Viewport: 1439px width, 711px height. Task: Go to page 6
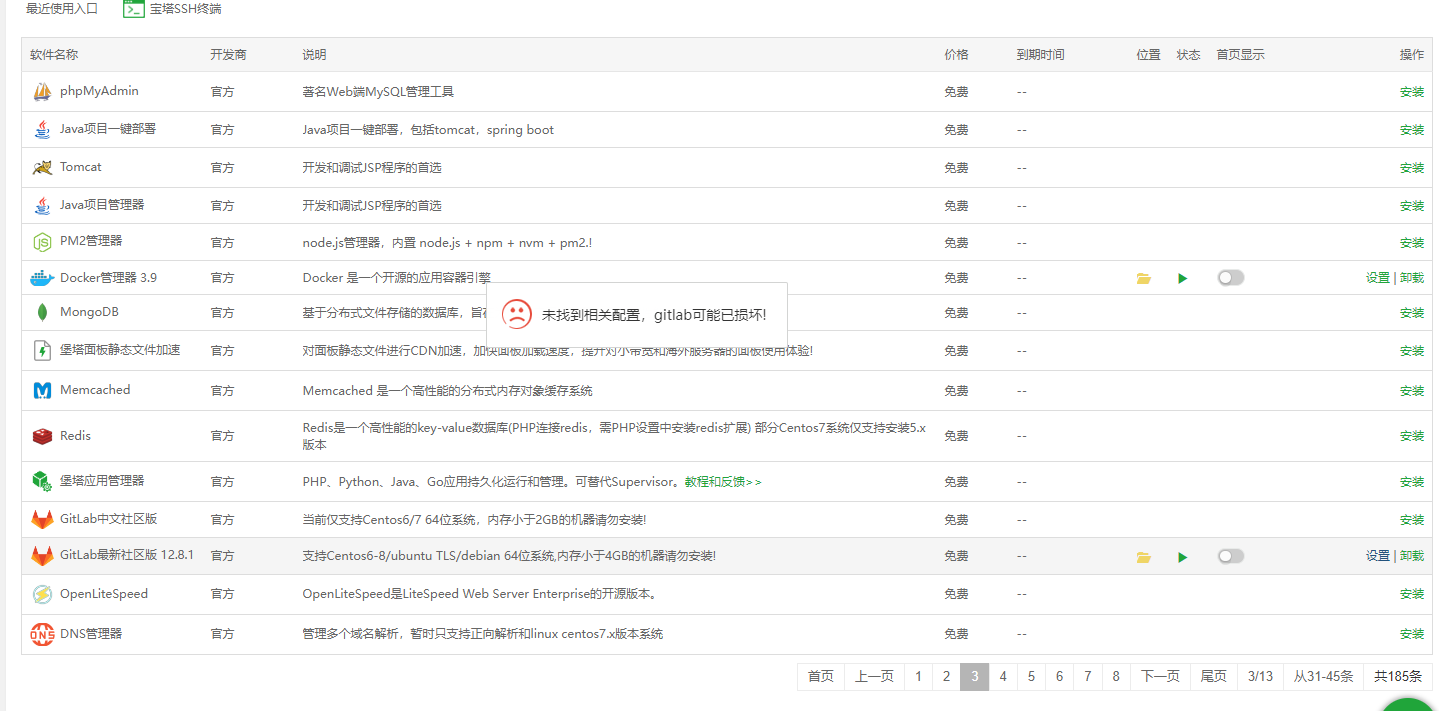tap(1059, 677)
